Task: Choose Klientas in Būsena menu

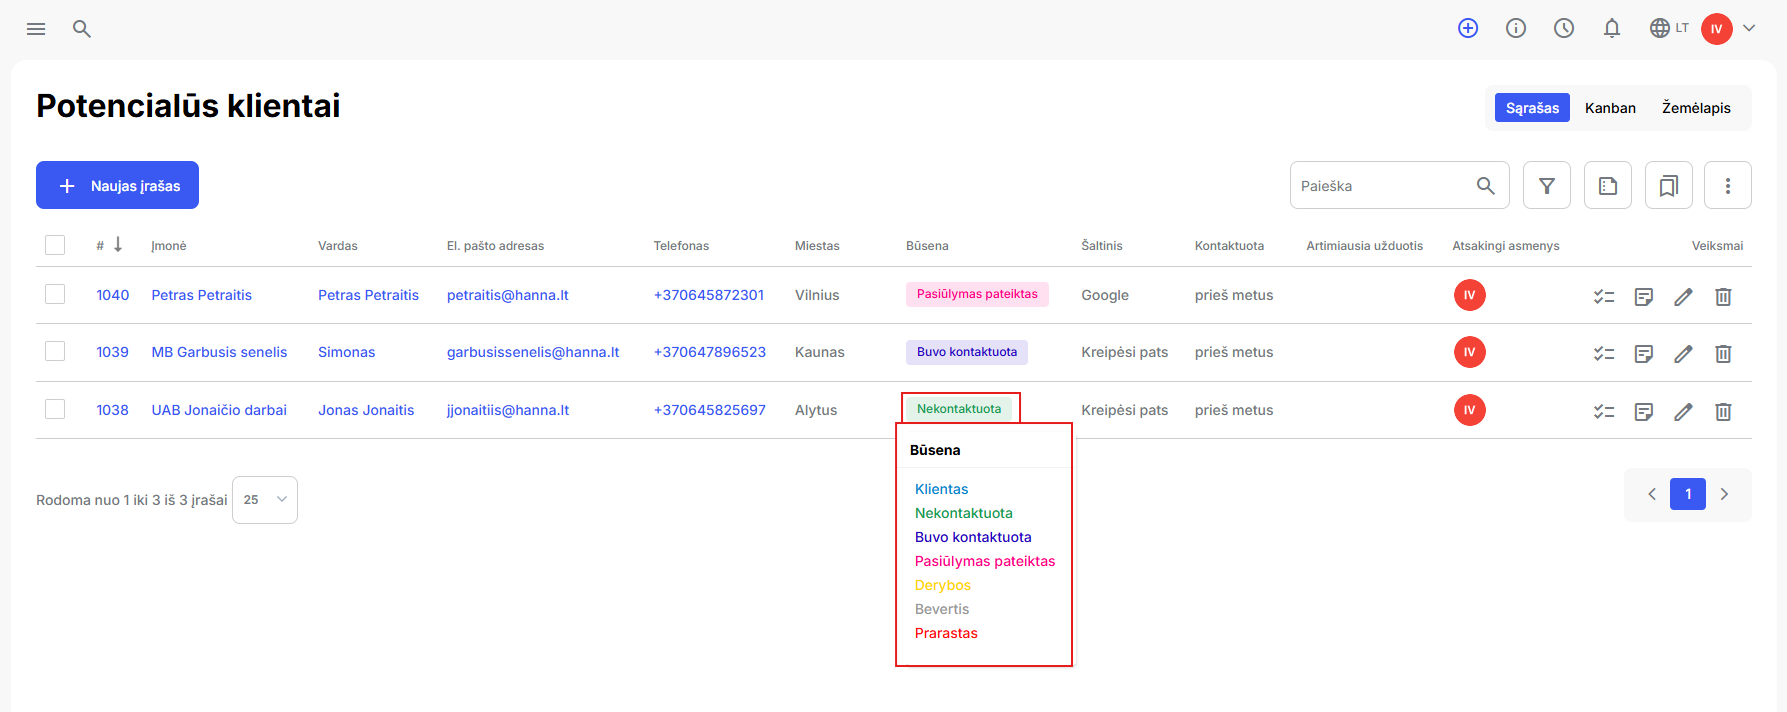Action: [x=942, y=489]
